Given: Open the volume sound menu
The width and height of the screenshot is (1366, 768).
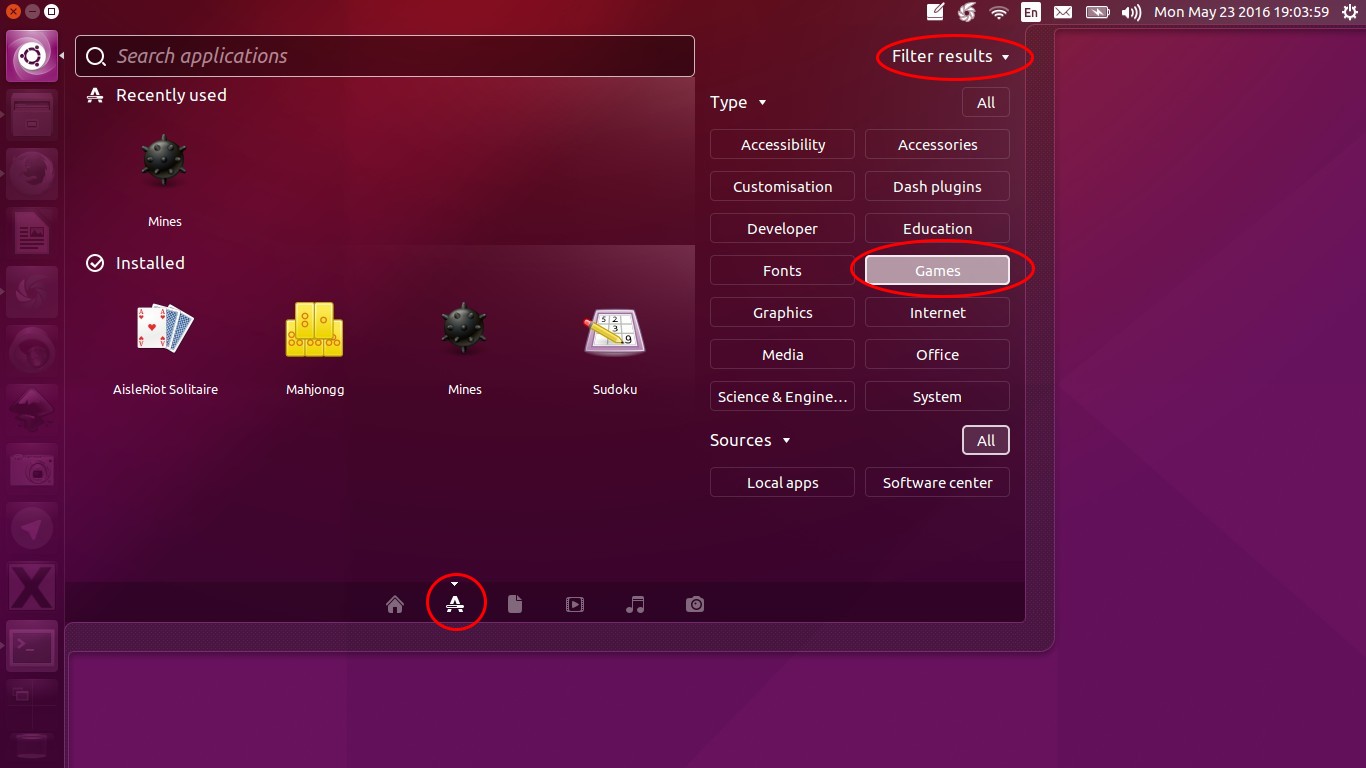Looking at the screenshot, I should click(x=1131, y=12).
